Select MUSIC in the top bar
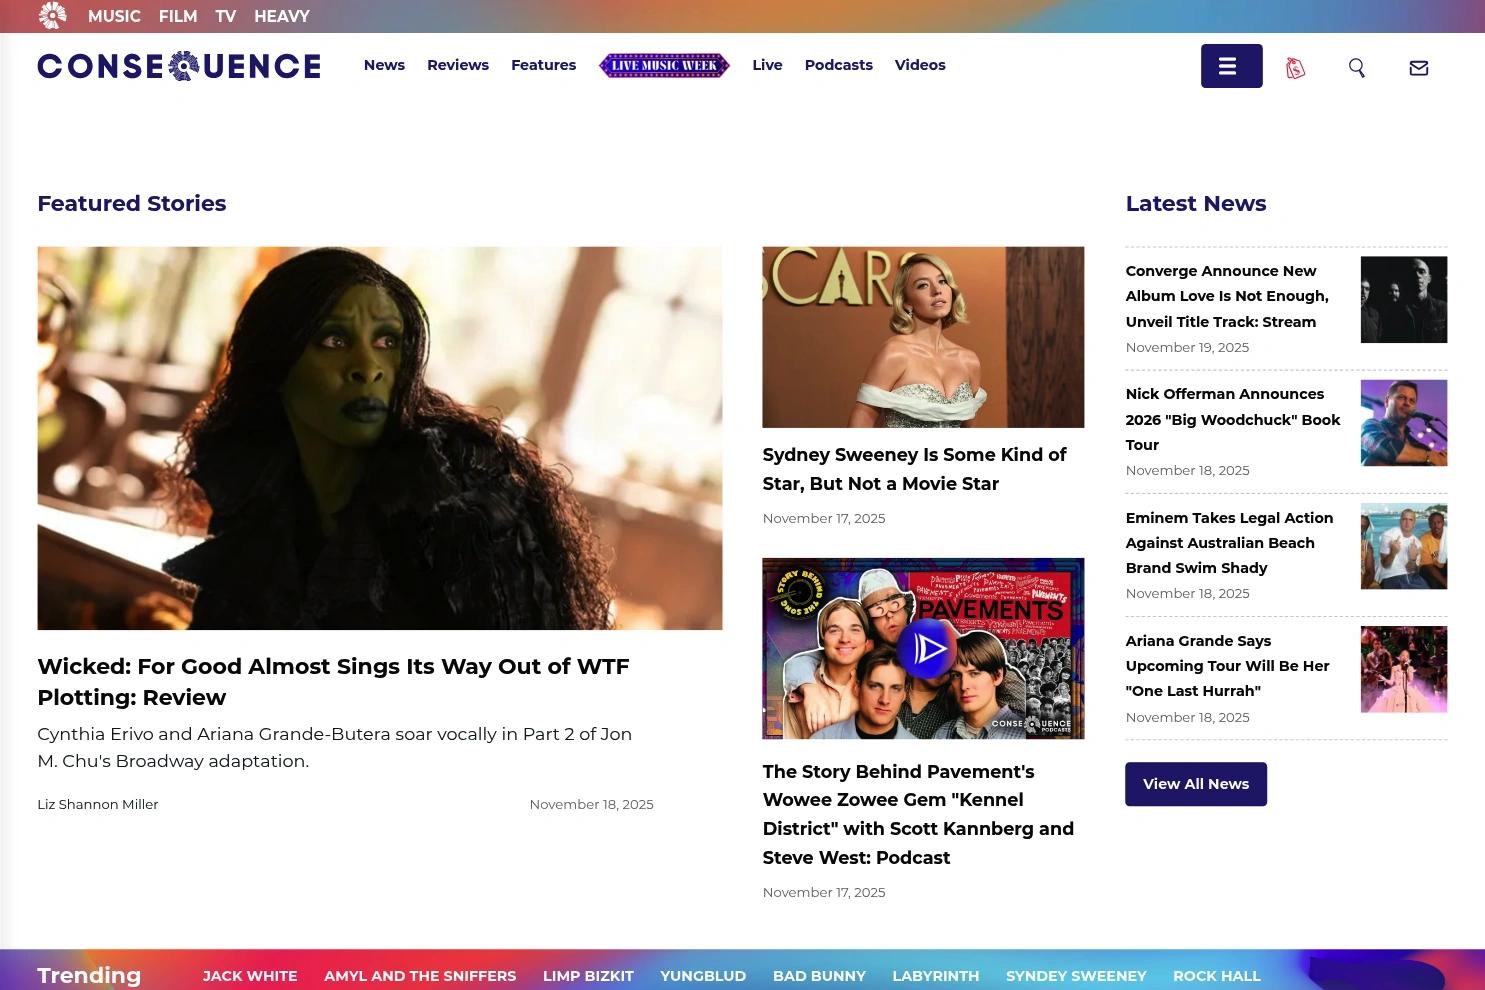The width and height of the screenshot is (1485, 990). 114,16
